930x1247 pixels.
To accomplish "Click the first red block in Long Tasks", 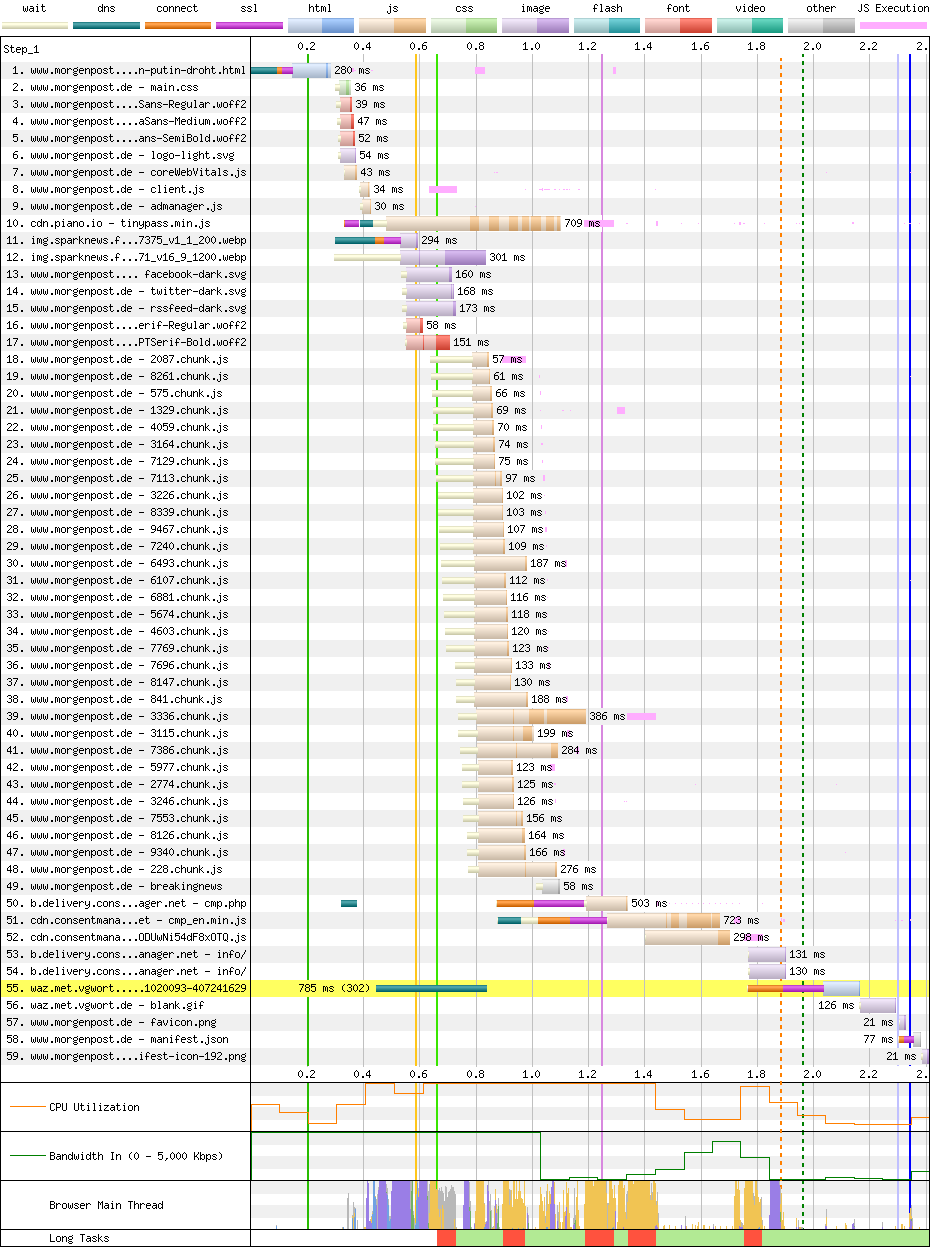I will pyautogui.click(x=446, y=1239).
